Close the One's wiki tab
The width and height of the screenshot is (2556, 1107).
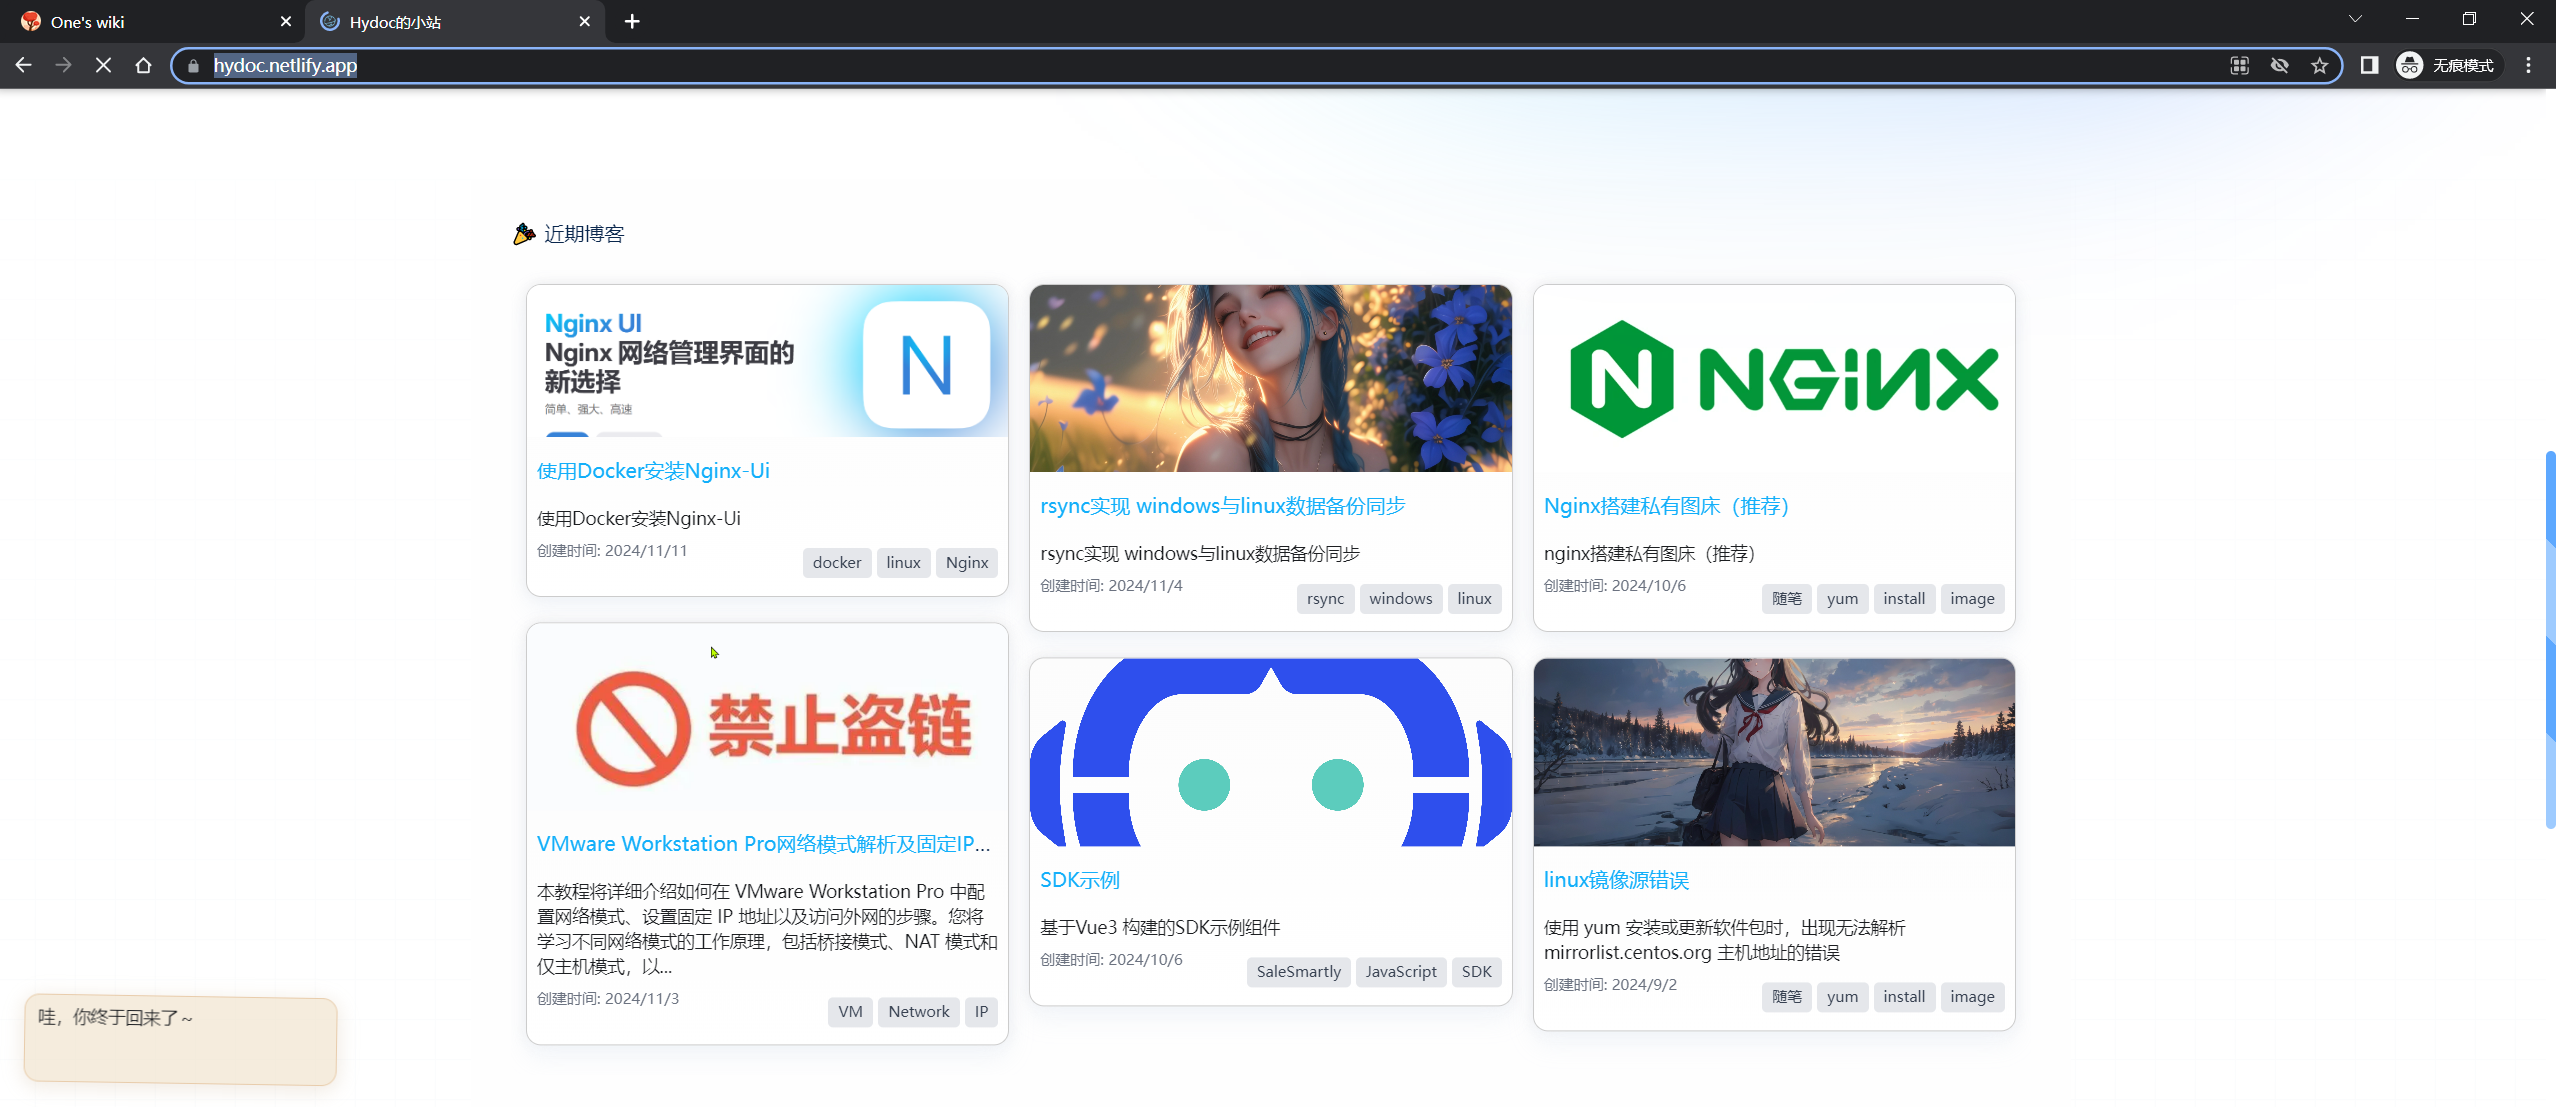point(285,21)
